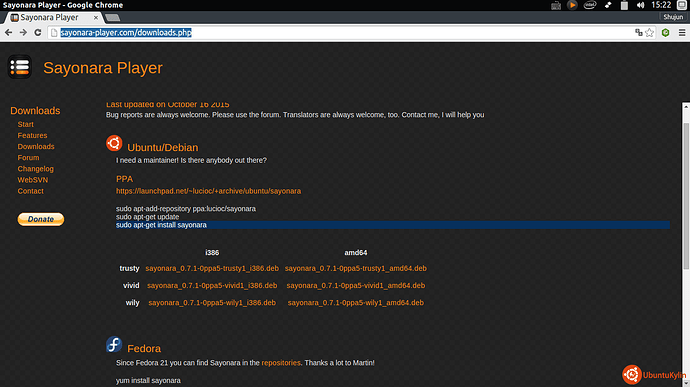The image size is (690, 387).
Task: Close the Sayonara Player tab
Action: point(95,18)
